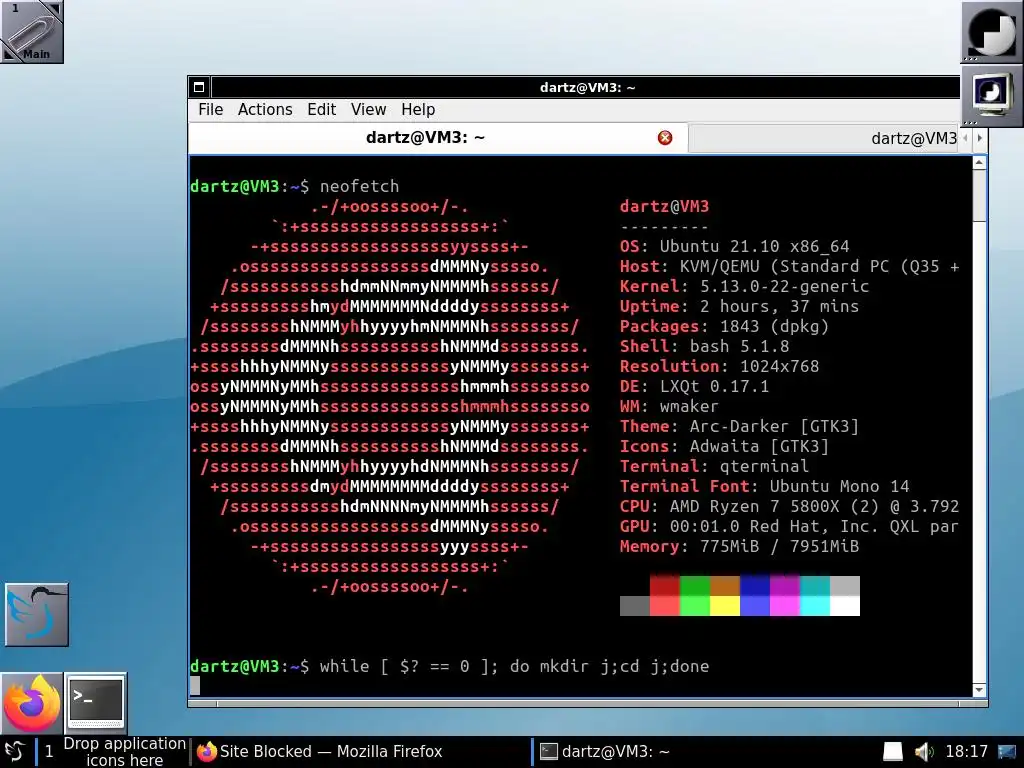
Task: Switch to the second dartz@VM3 tab
Action: [826, 138]
